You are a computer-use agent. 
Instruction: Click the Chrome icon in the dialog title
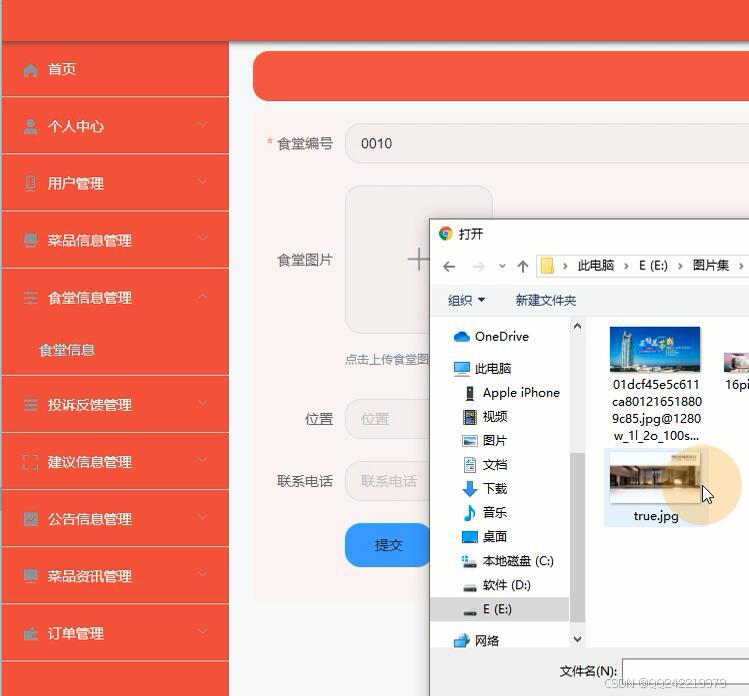[446, 234]
